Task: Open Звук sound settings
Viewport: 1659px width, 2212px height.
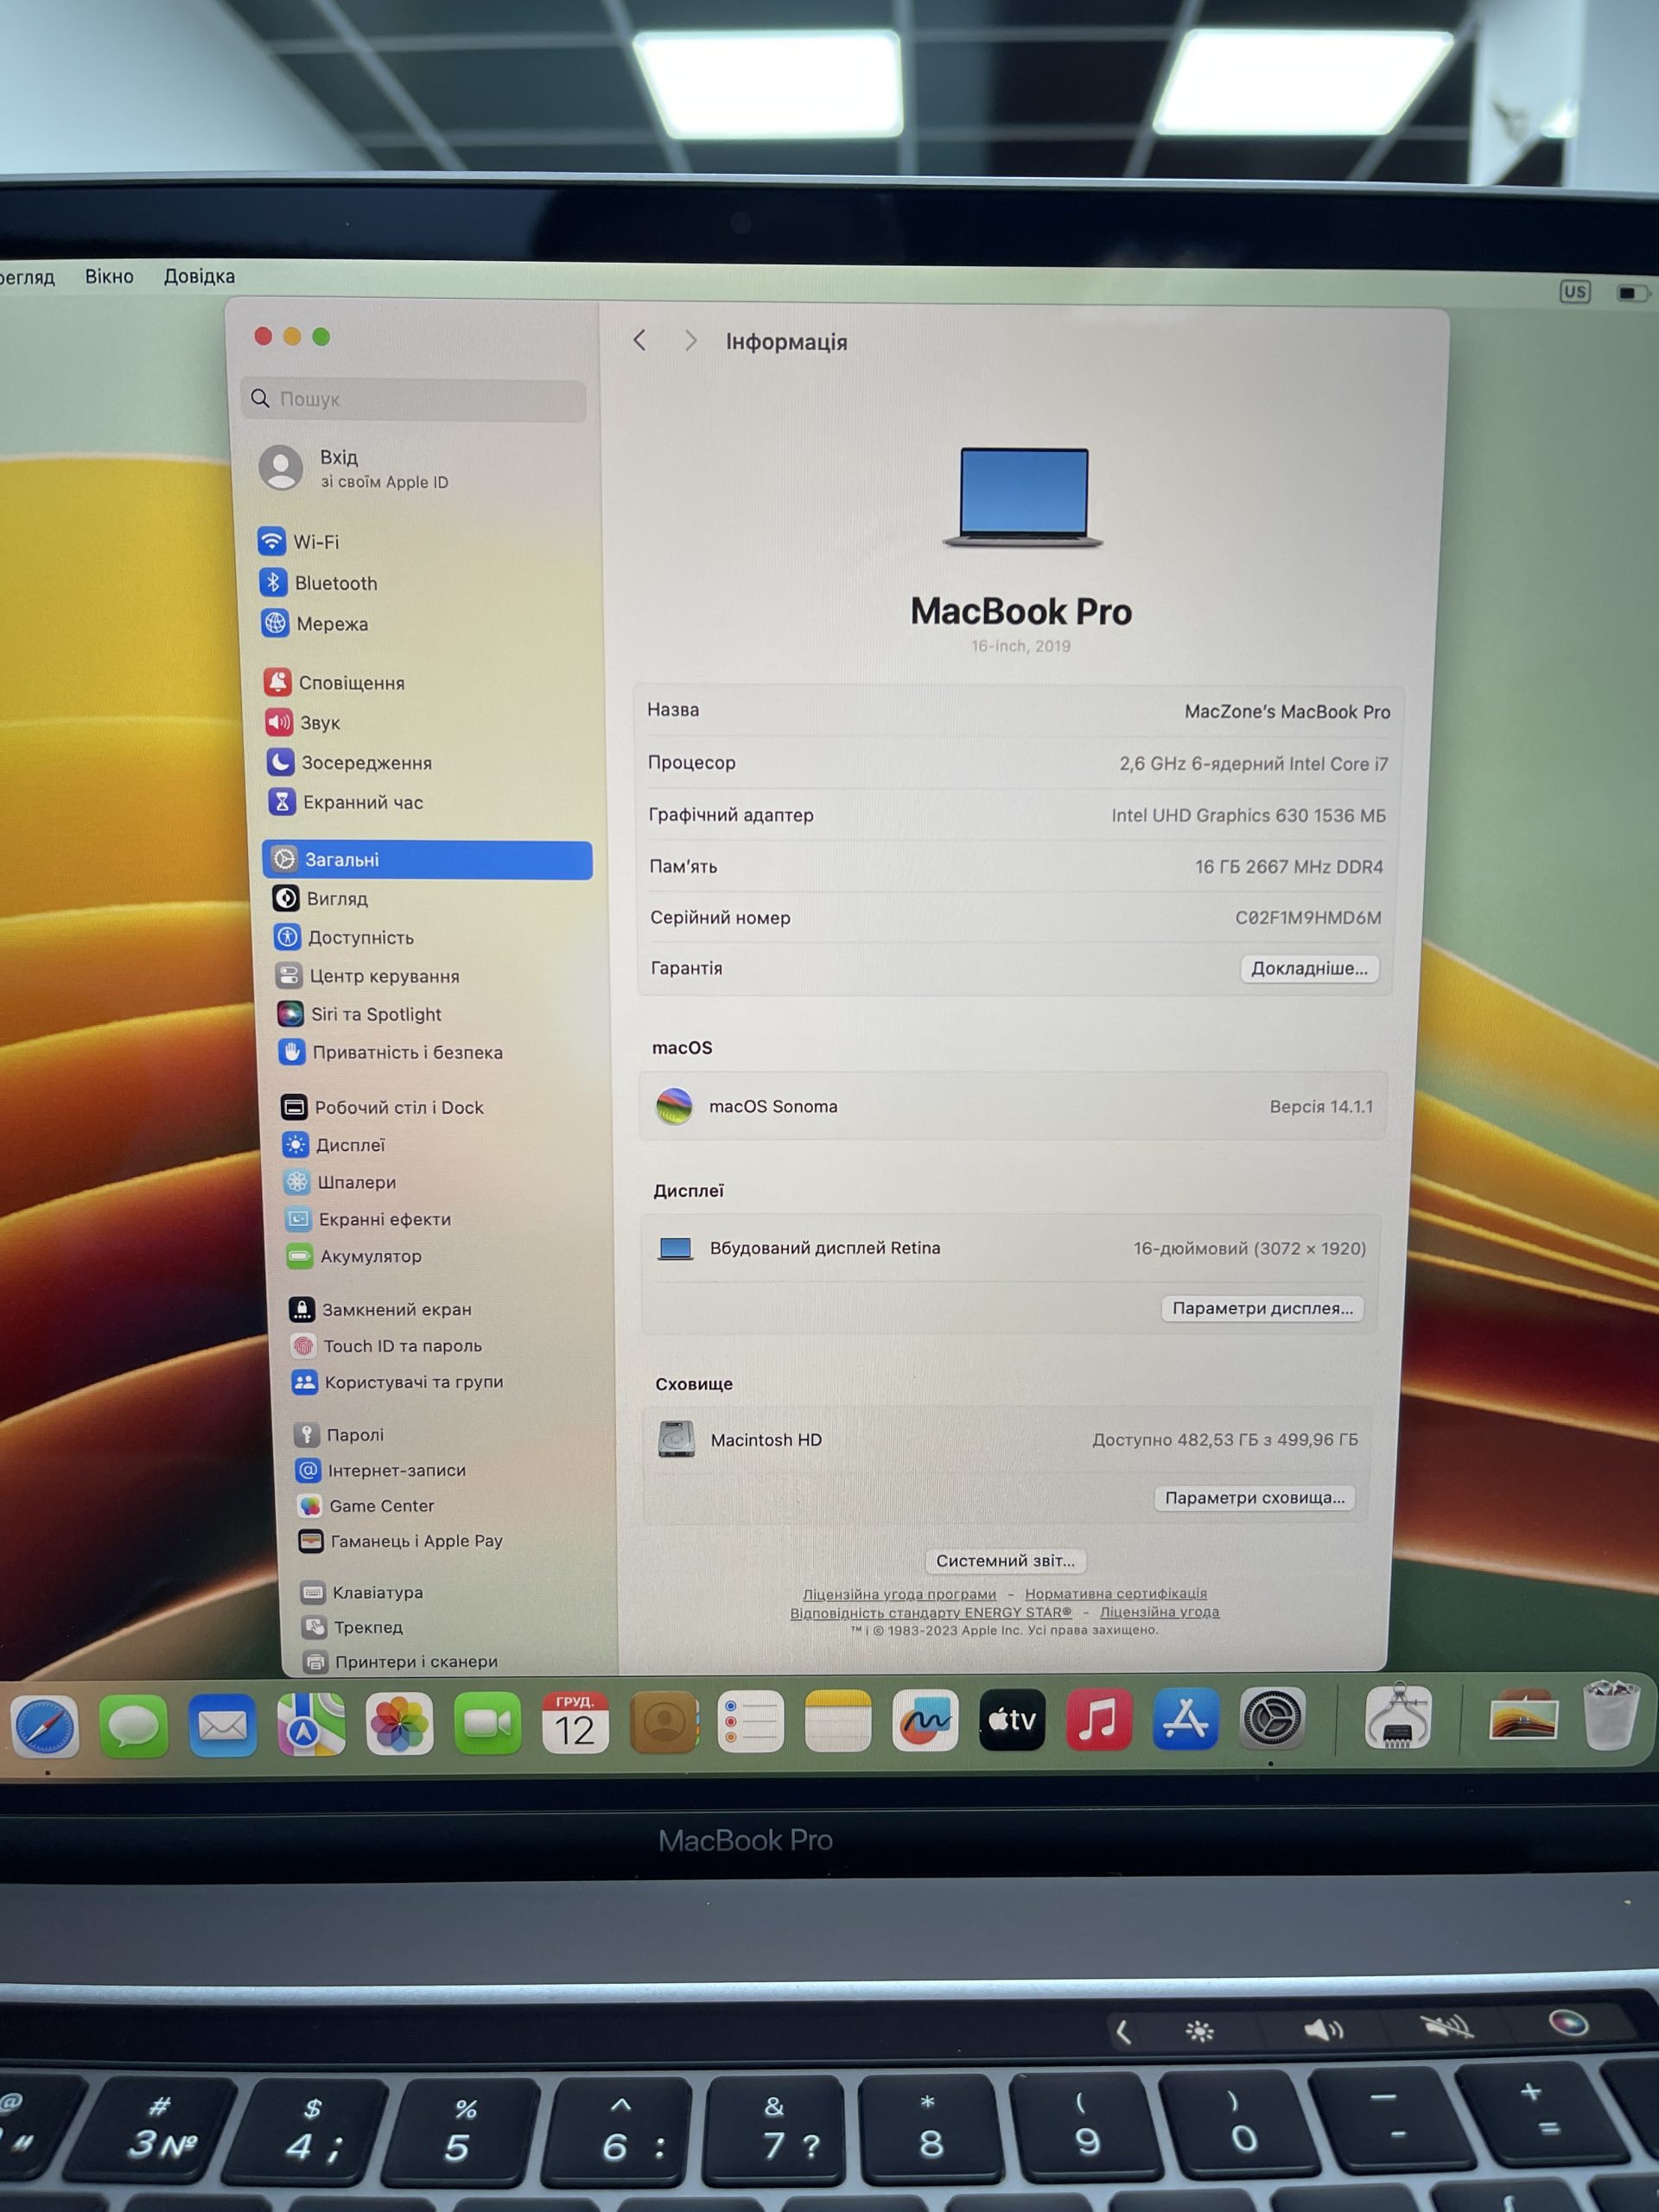Action: 303,723
